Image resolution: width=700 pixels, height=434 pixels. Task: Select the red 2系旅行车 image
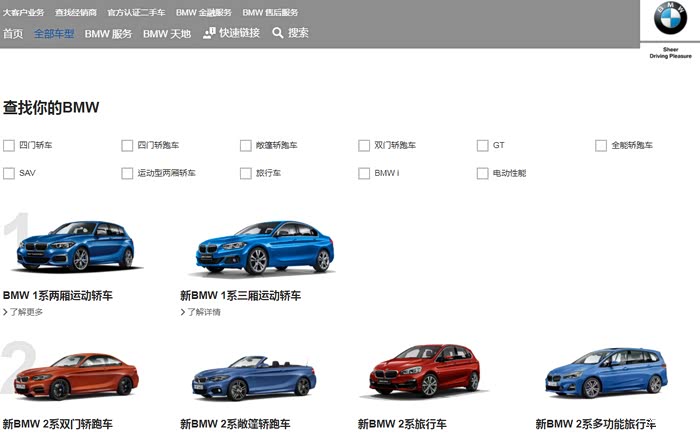425,371
